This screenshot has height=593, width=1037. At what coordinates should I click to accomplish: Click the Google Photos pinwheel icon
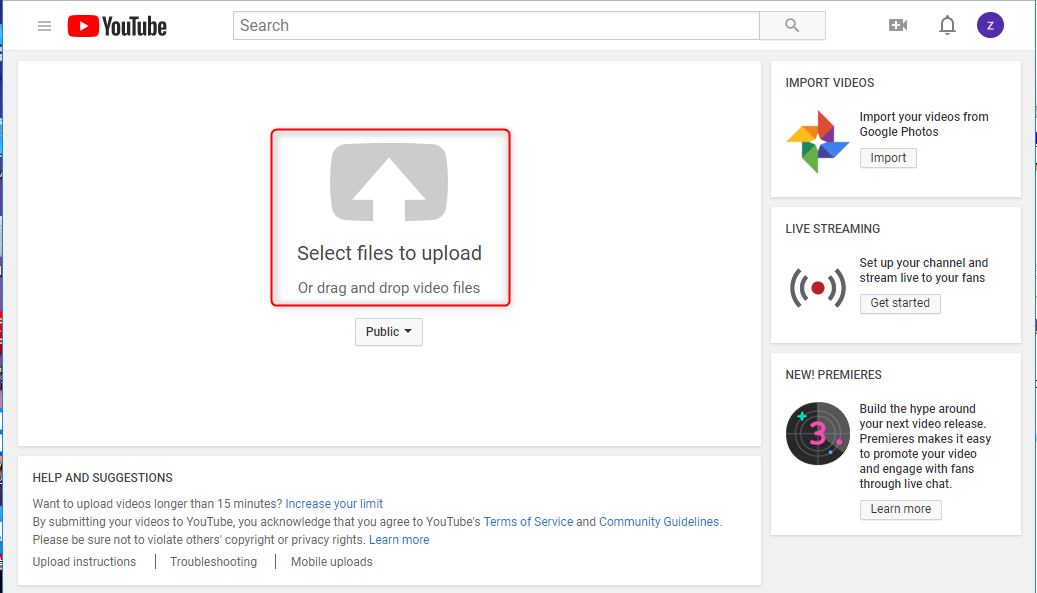pos(817,141)
